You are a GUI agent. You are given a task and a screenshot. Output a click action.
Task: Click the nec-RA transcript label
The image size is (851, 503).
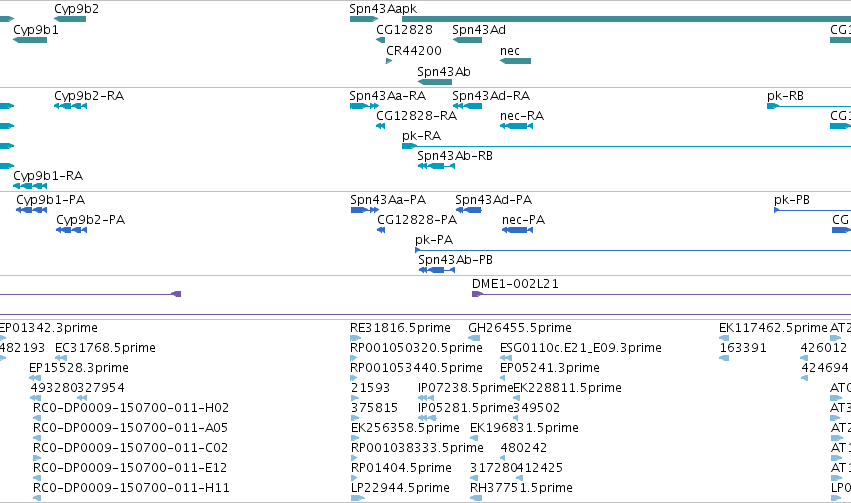point(522,116)
